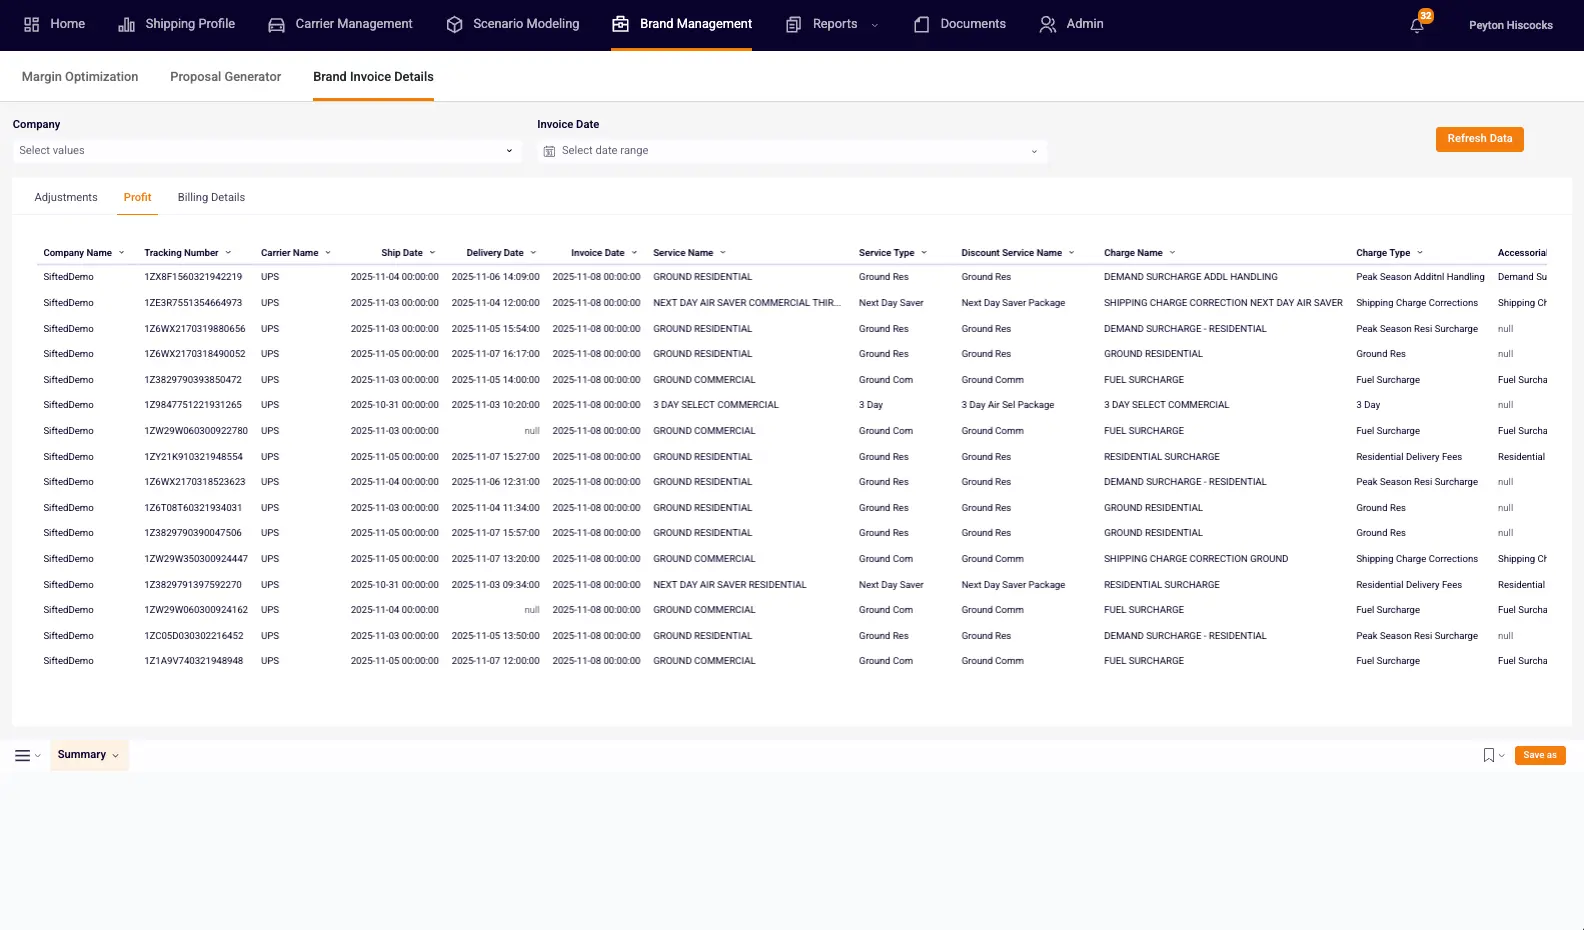Open Service Type column filter arrow

(924, 253)
